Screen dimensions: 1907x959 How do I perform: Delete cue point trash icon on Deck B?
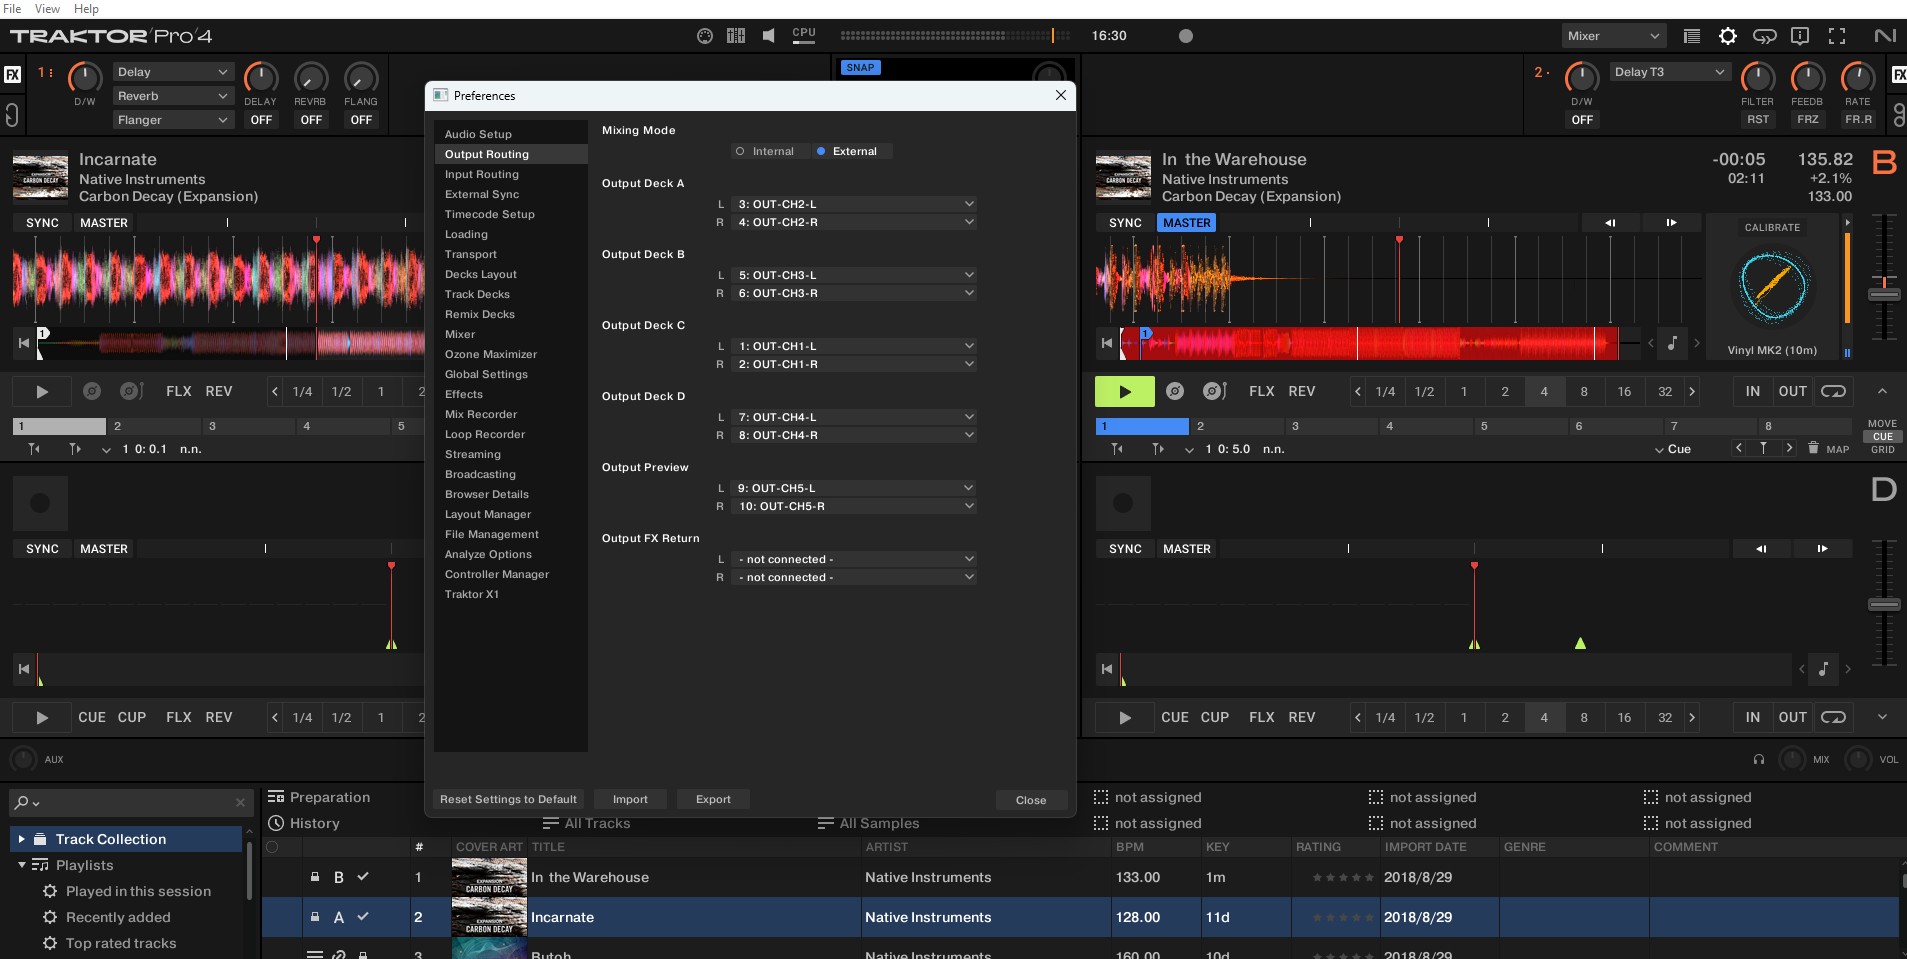(x=1813, y=448)
